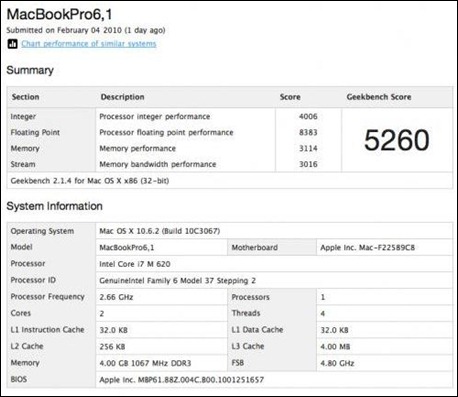Click the Stream section row label
The width and height of the screenshot is (458, 397).
[x=23, y=164]
